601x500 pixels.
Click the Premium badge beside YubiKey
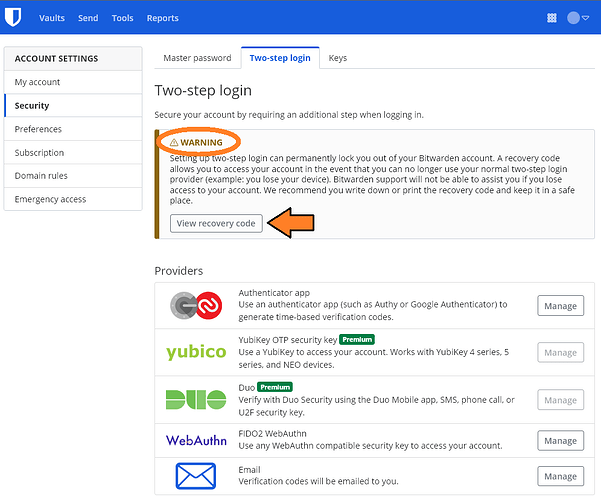[357, 340]
